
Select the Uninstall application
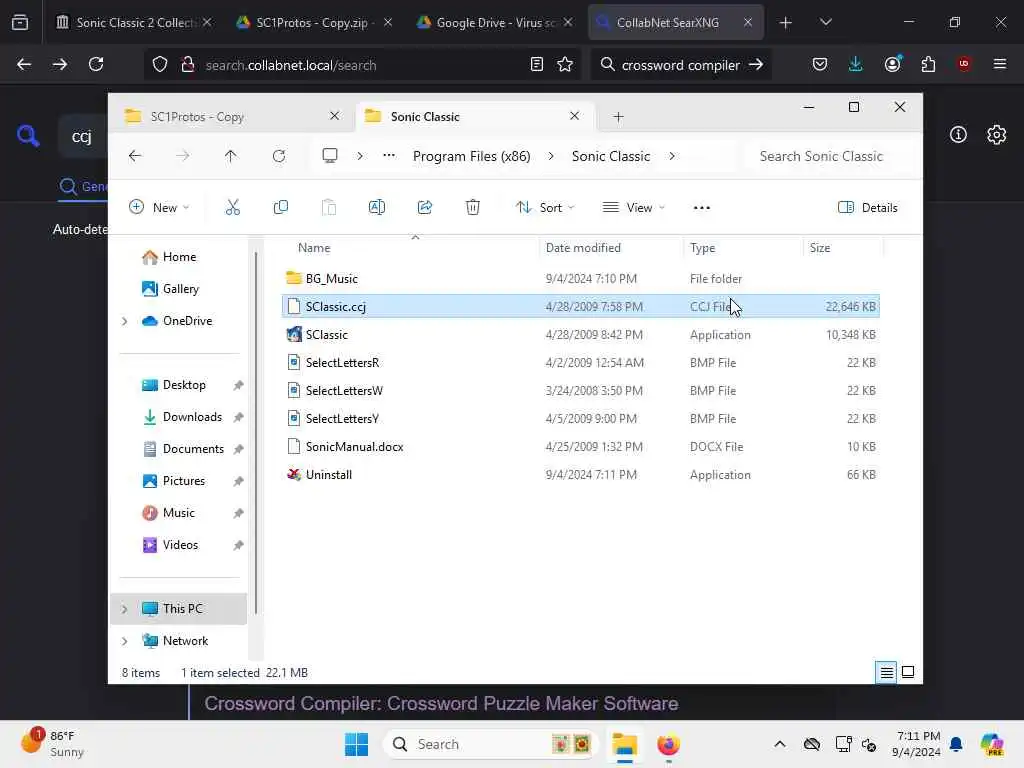click(x=581, y=475)
